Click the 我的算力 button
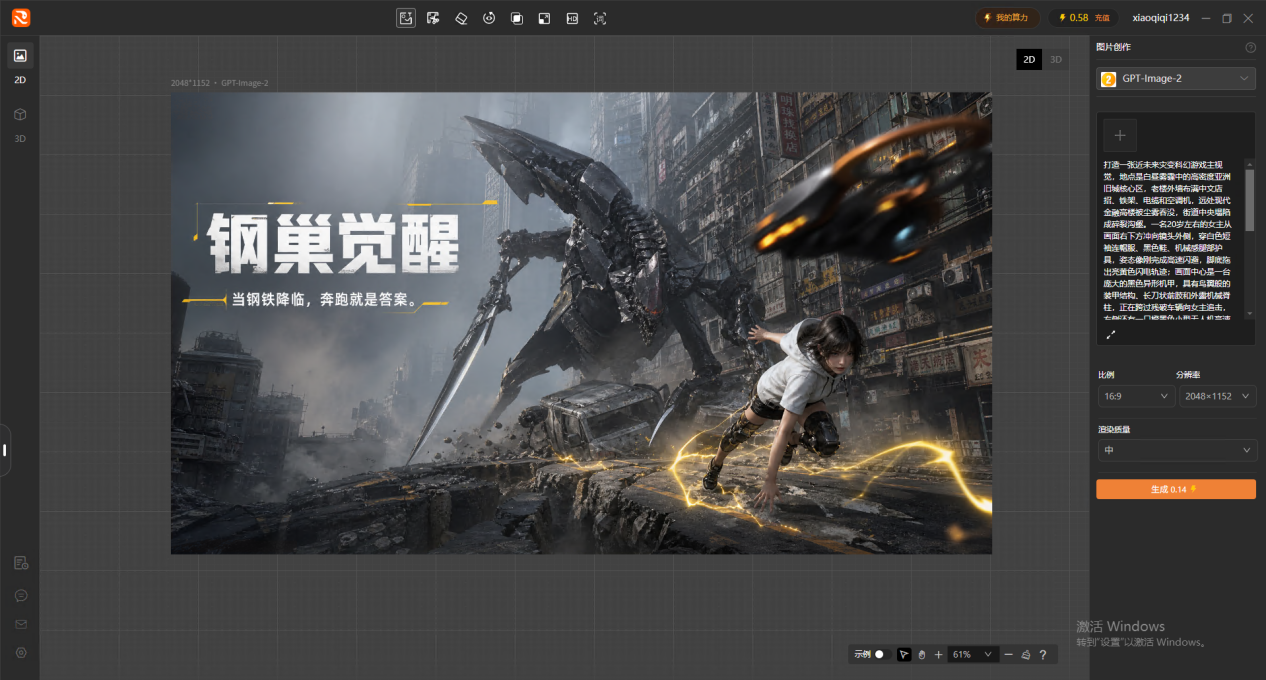The height and width of the screenshot is (680, 1266). (x=1007, y=18)
